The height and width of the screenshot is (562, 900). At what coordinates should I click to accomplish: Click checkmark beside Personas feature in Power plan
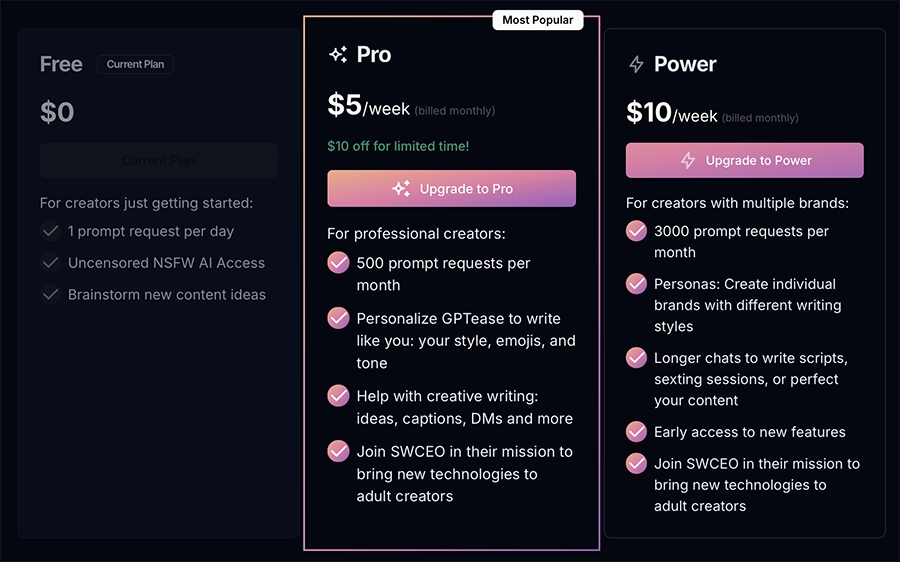[636, 284]
